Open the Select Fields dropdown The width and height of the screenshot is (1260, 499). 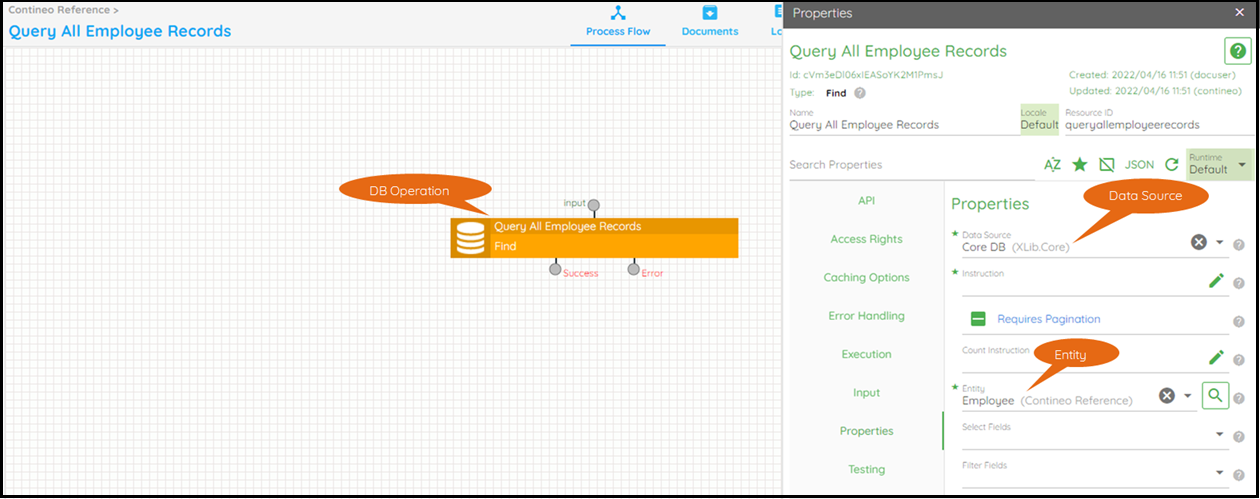point(1220,434)
